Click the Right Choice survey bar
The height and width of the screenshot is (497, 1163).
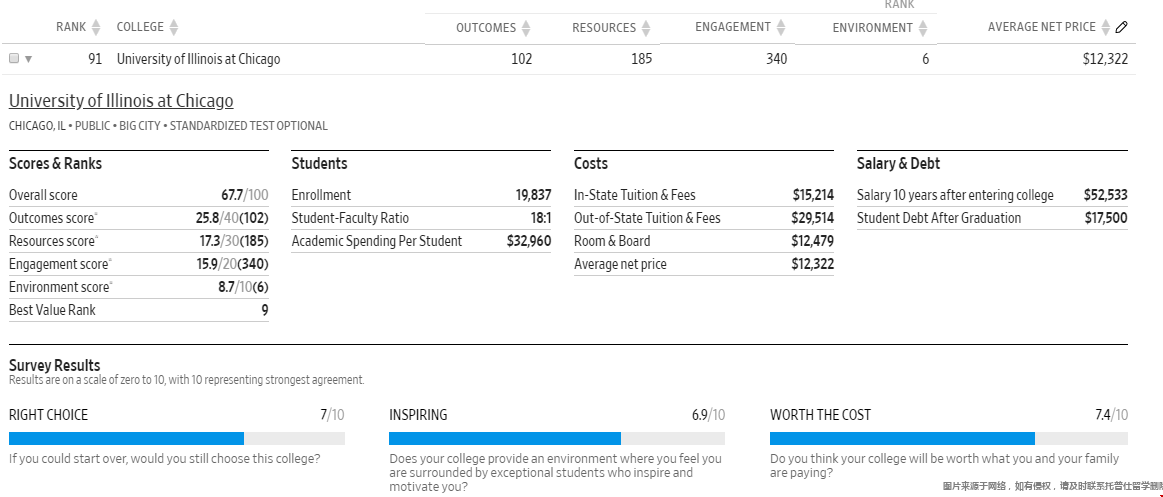click(x=177, y=438)
